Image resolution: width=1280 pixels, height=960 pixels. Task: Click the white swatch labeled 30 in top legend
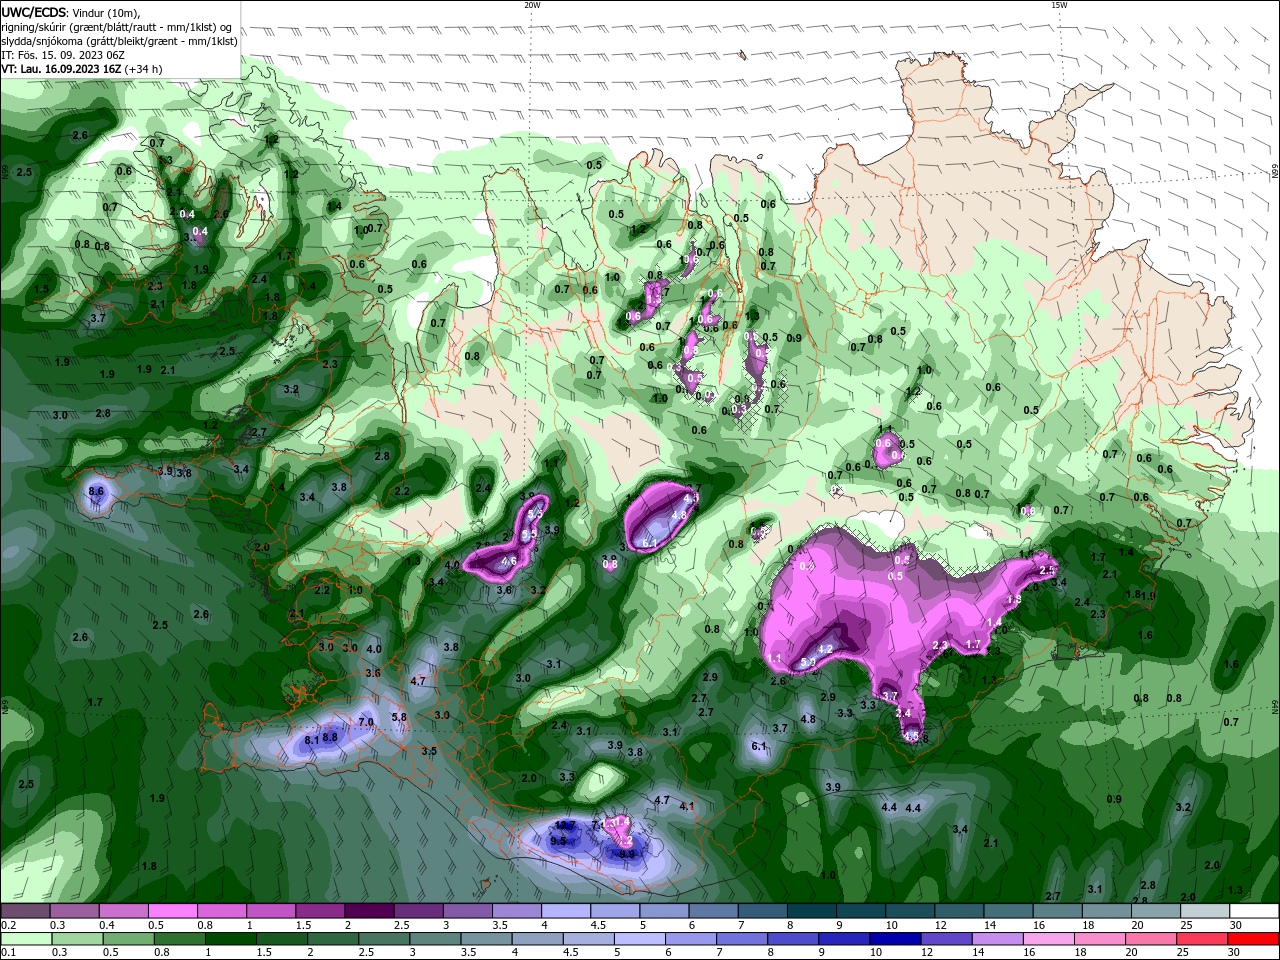click(1254, 910)
